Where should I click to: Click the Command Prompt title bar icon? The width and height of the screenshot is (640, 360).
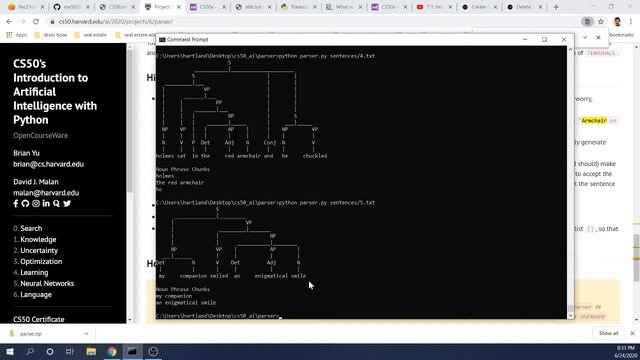click(162, 40)
